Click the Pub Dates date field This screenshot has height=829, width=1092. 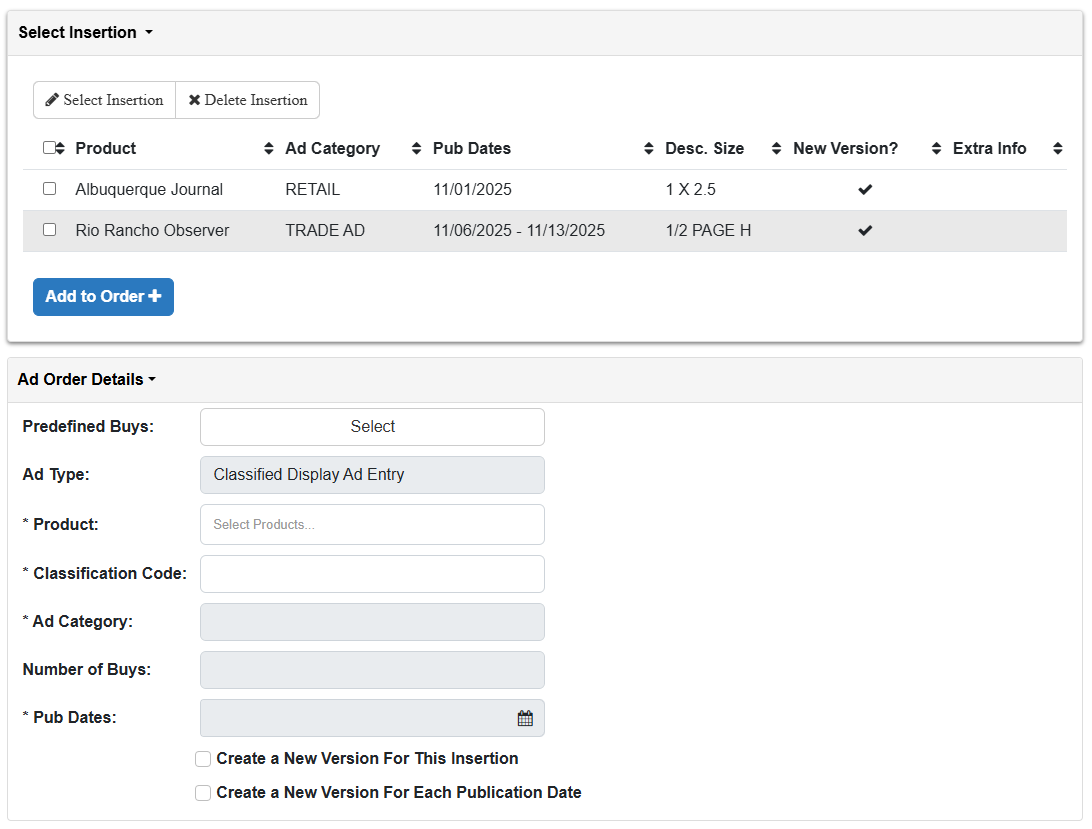point(372,718)
